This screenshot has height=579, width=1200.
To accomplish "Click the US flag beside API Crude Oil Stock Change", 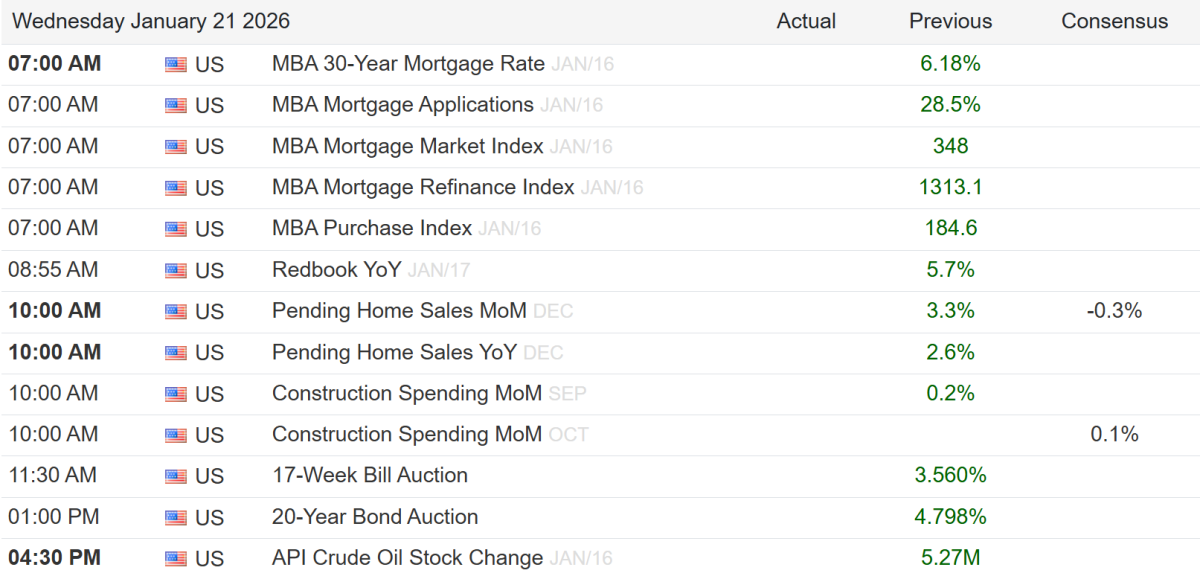I will coord(176,559).
